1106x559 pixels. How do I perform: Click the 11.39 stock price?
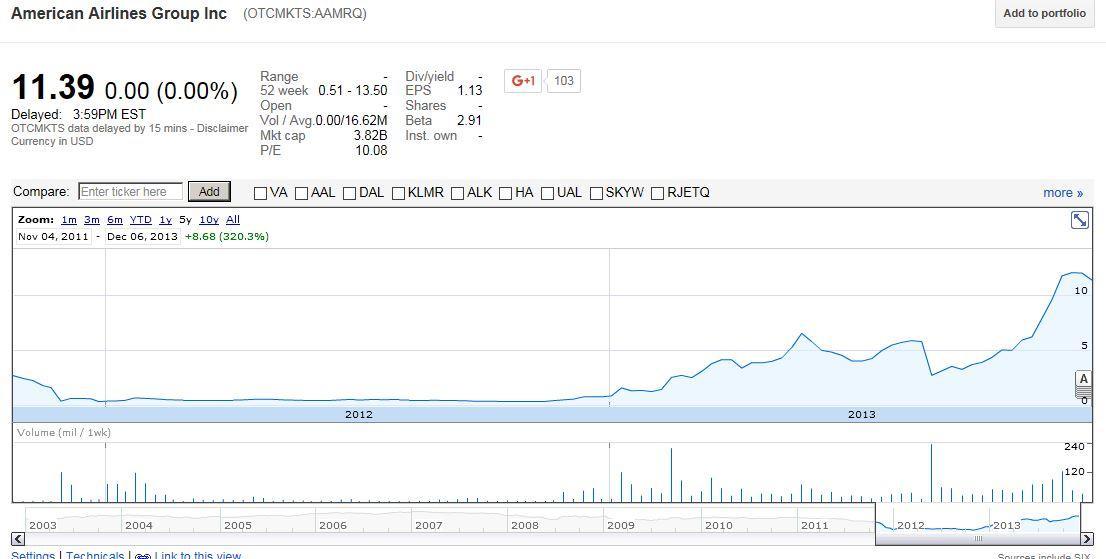coord(53,87)
